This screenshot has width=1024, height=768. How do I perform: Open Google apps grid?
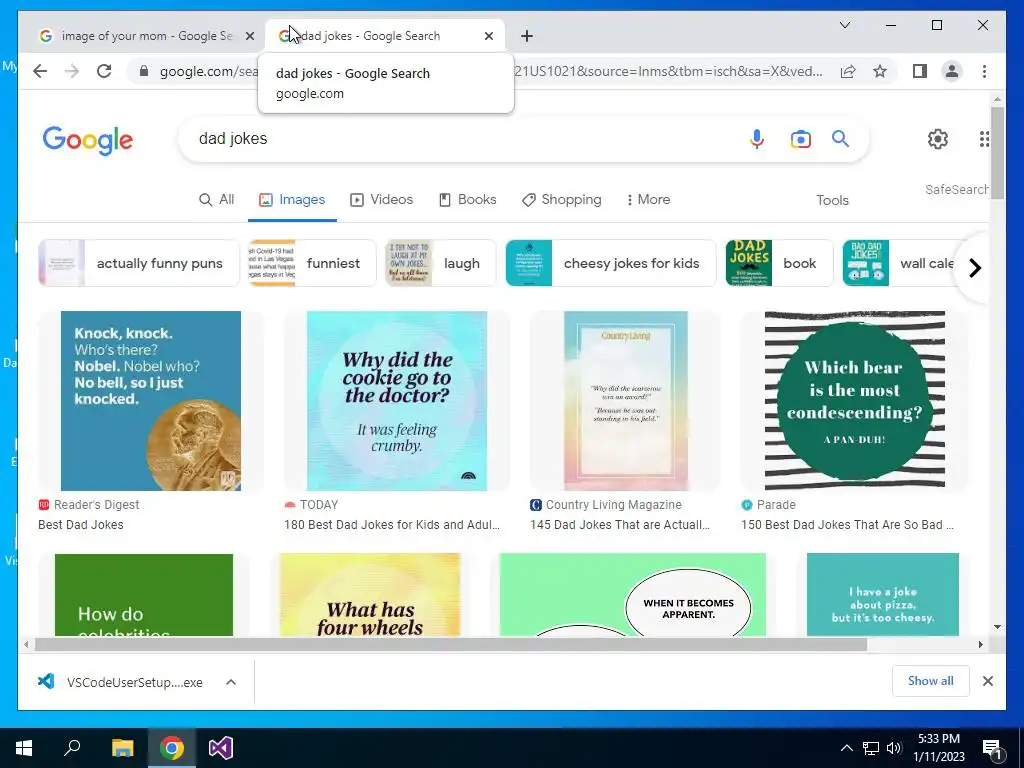(984, 138)
